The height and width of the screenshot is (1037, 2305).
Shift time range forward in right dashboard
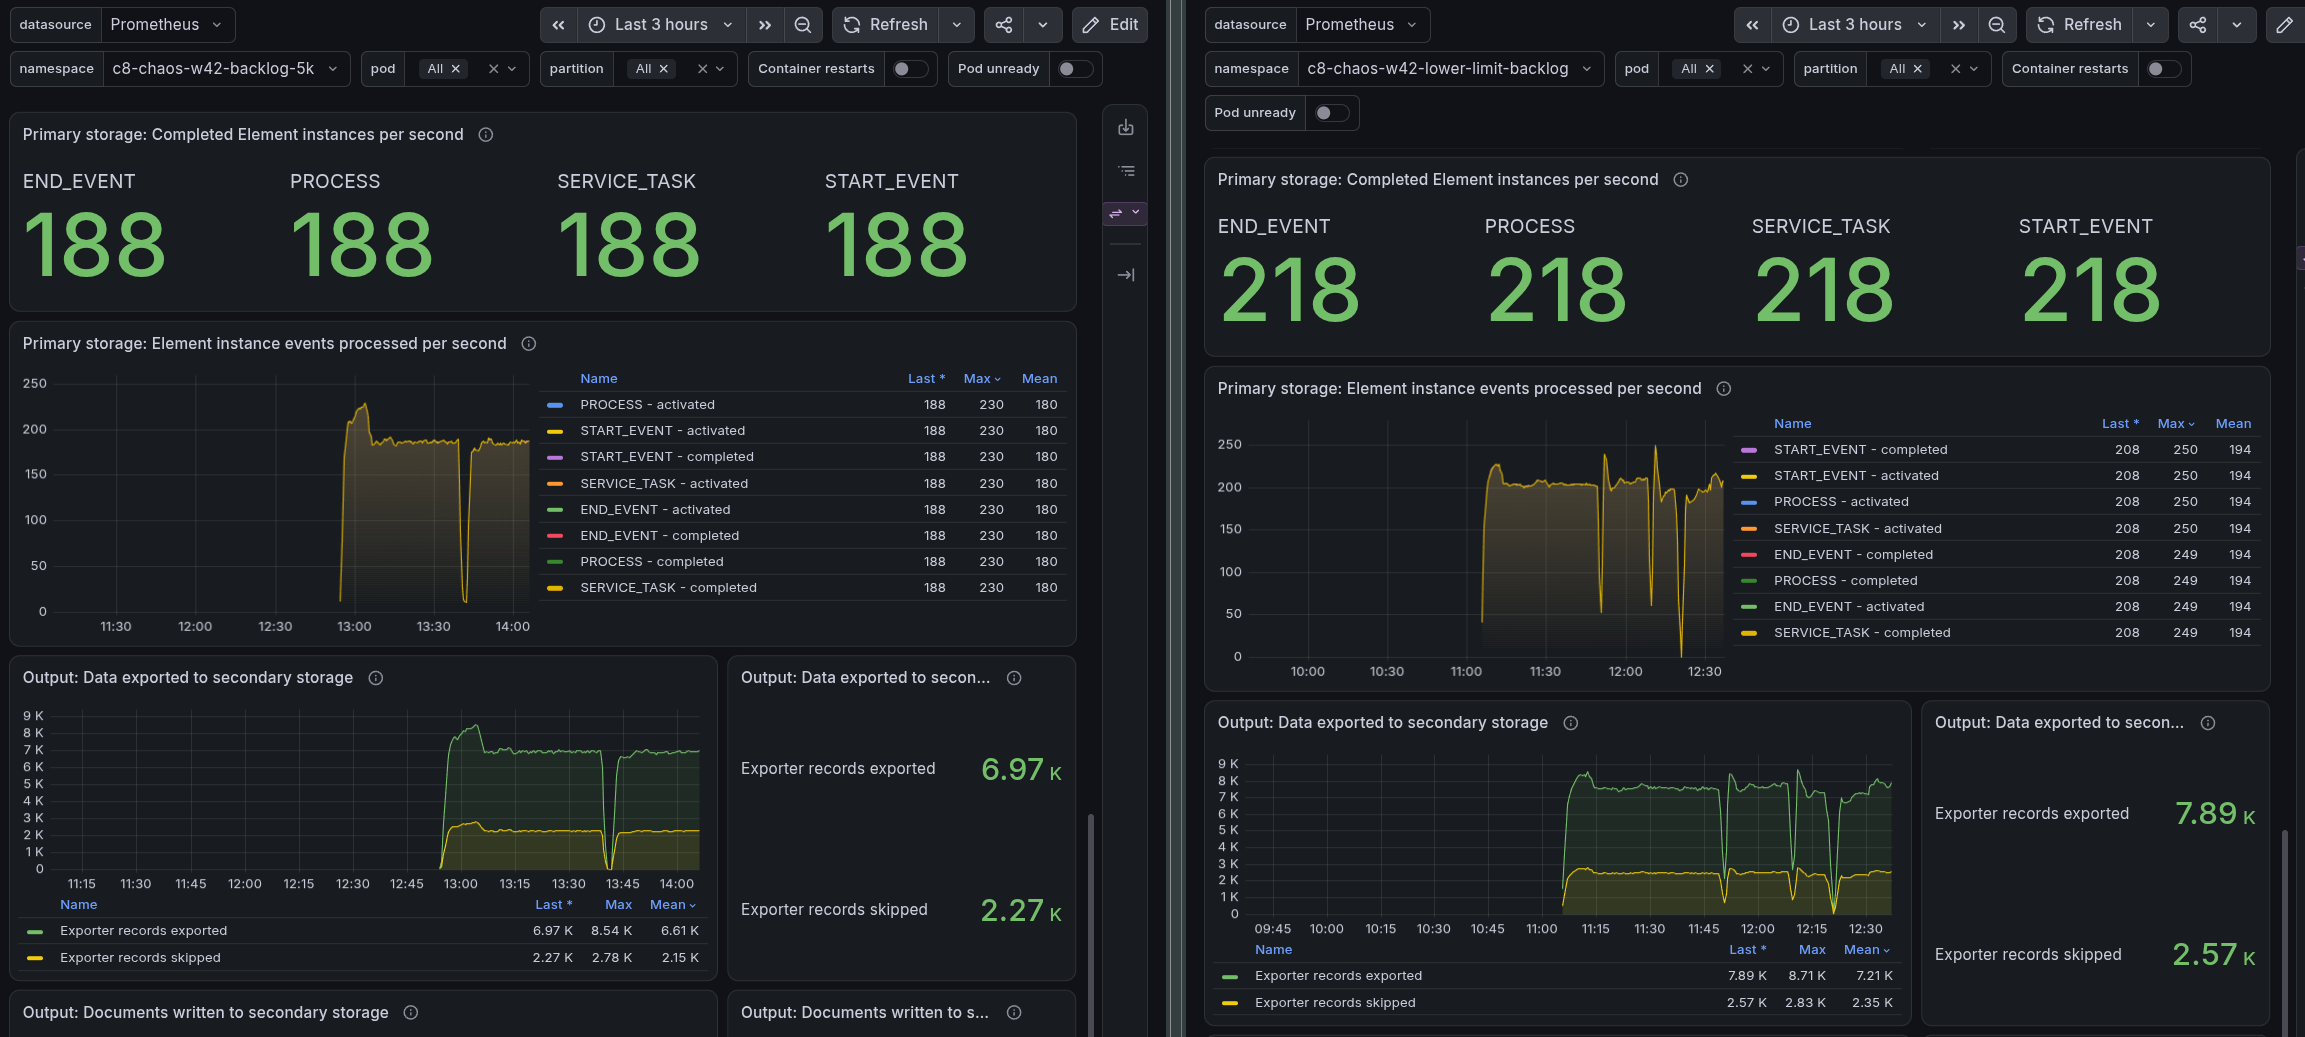point(1959,25)
